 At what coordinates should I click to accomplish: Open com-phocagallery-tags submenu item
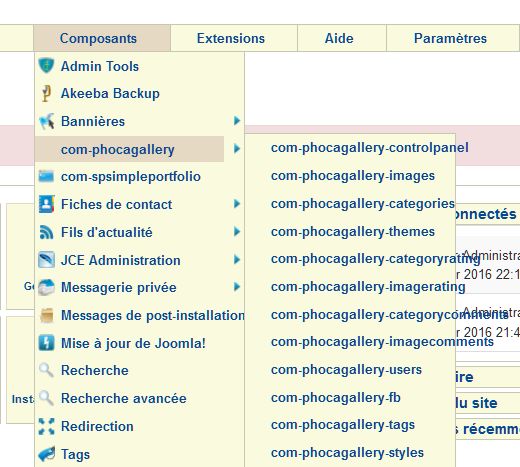click(343, 425)
